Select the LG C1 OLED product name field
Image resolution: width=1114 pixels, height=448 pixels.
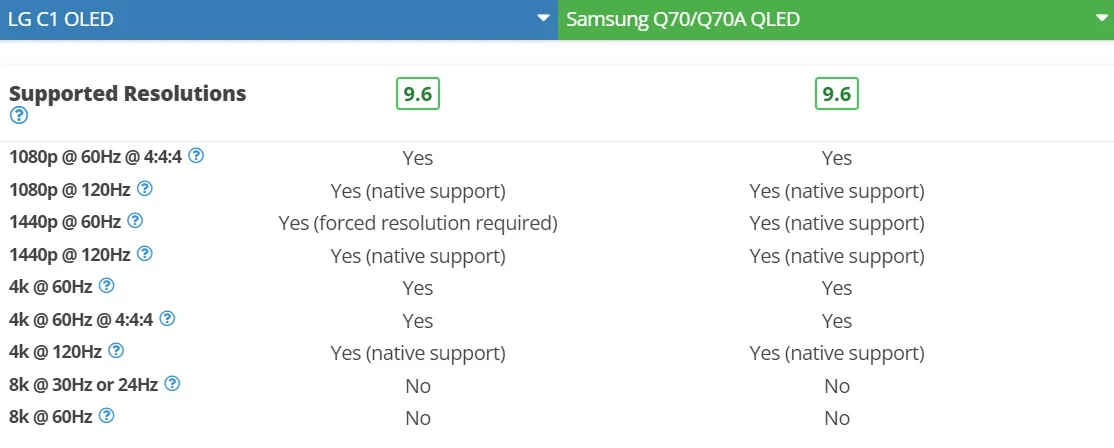(x=278, y=19)
